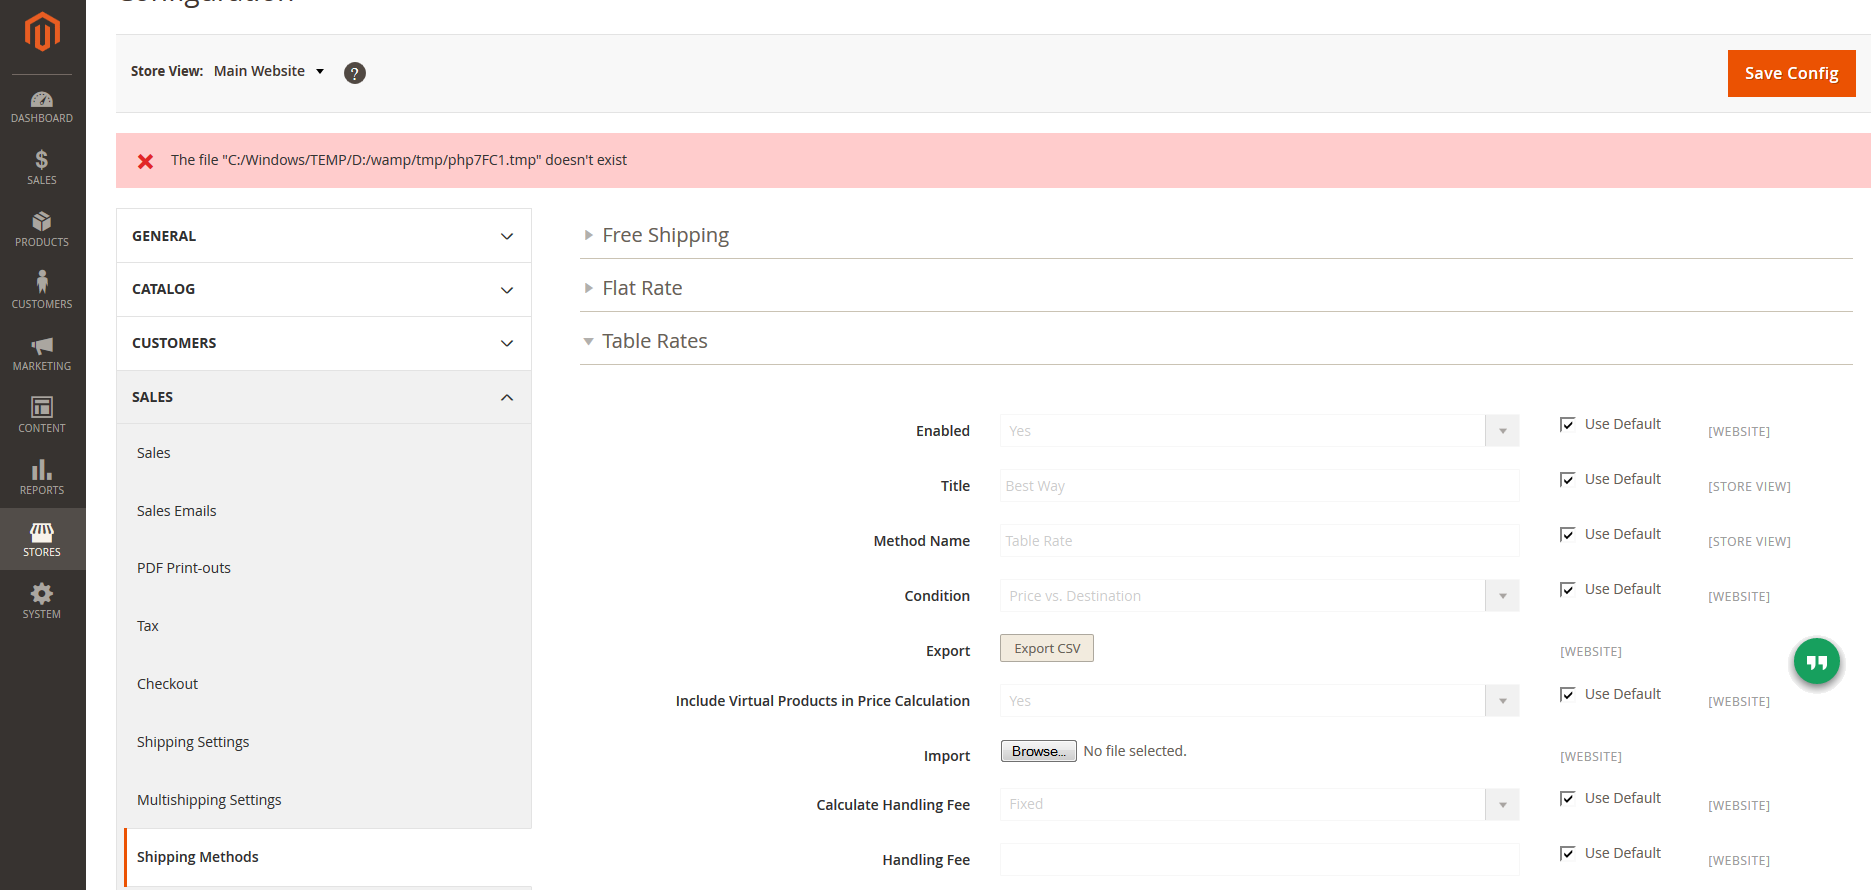Open the Content icon in sidebar

point(42,415)
